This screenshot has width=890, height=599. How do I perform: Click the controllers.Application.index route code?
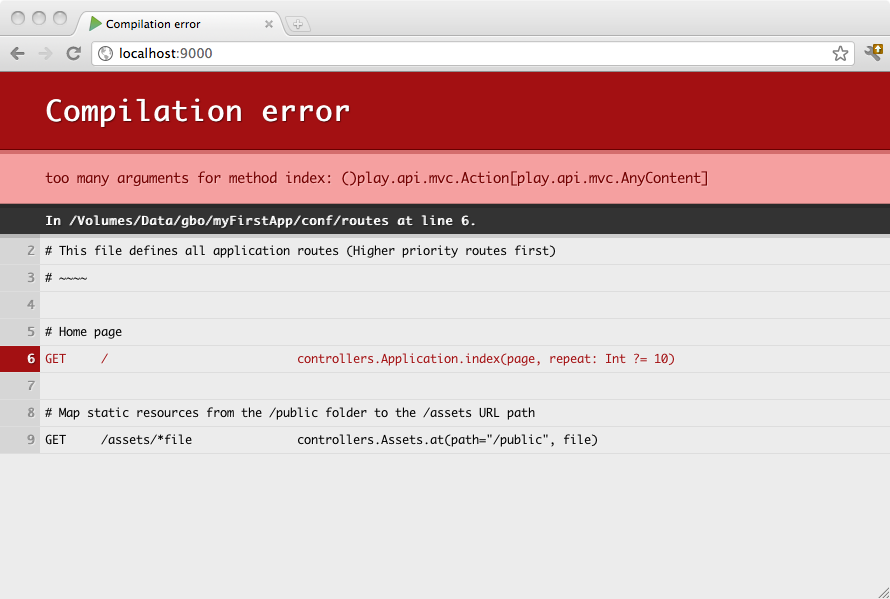pos(485,359)
